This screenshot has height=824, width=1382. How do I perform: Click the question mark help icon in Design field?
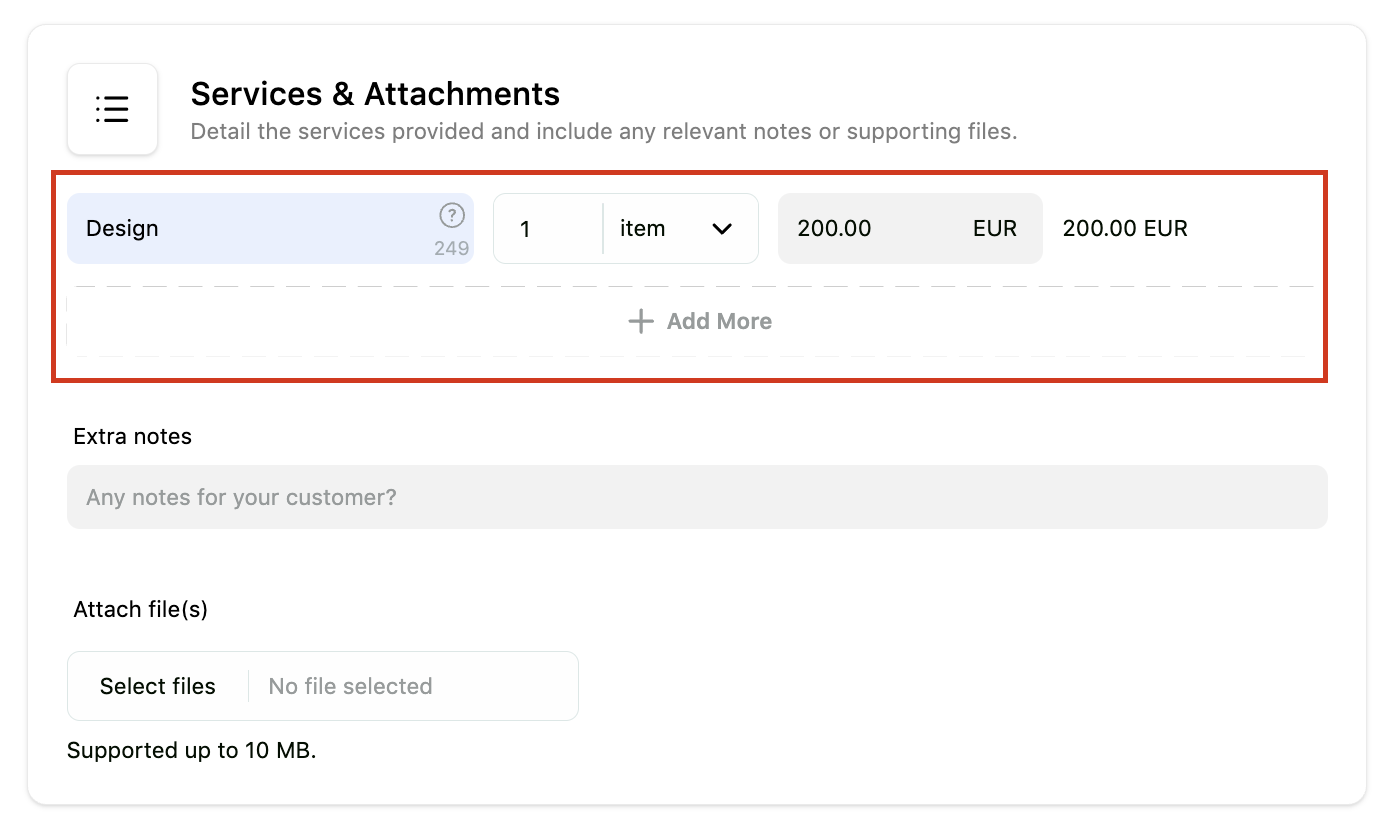(x=452, y=215)
